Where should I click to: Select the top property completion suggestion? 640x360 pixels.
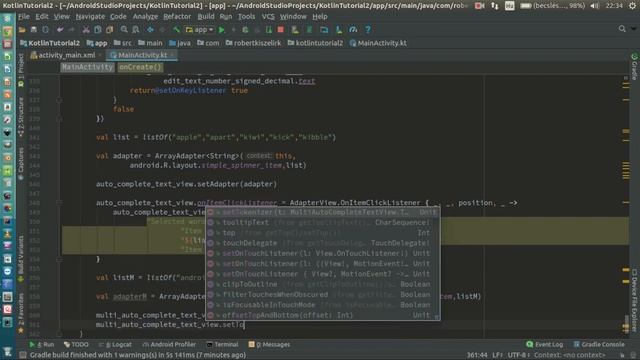point(322,233)
